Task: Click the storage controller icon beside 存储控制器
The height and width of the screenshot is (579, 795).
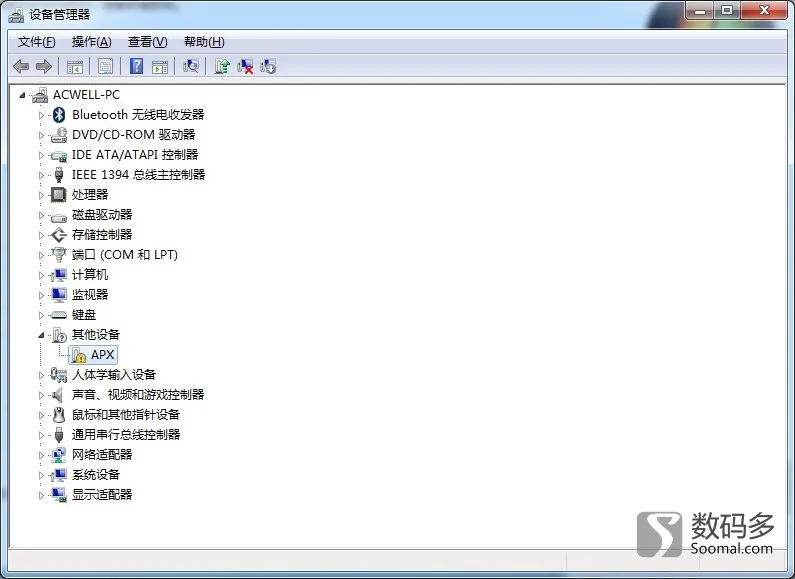Action: [x=59, y=235]
